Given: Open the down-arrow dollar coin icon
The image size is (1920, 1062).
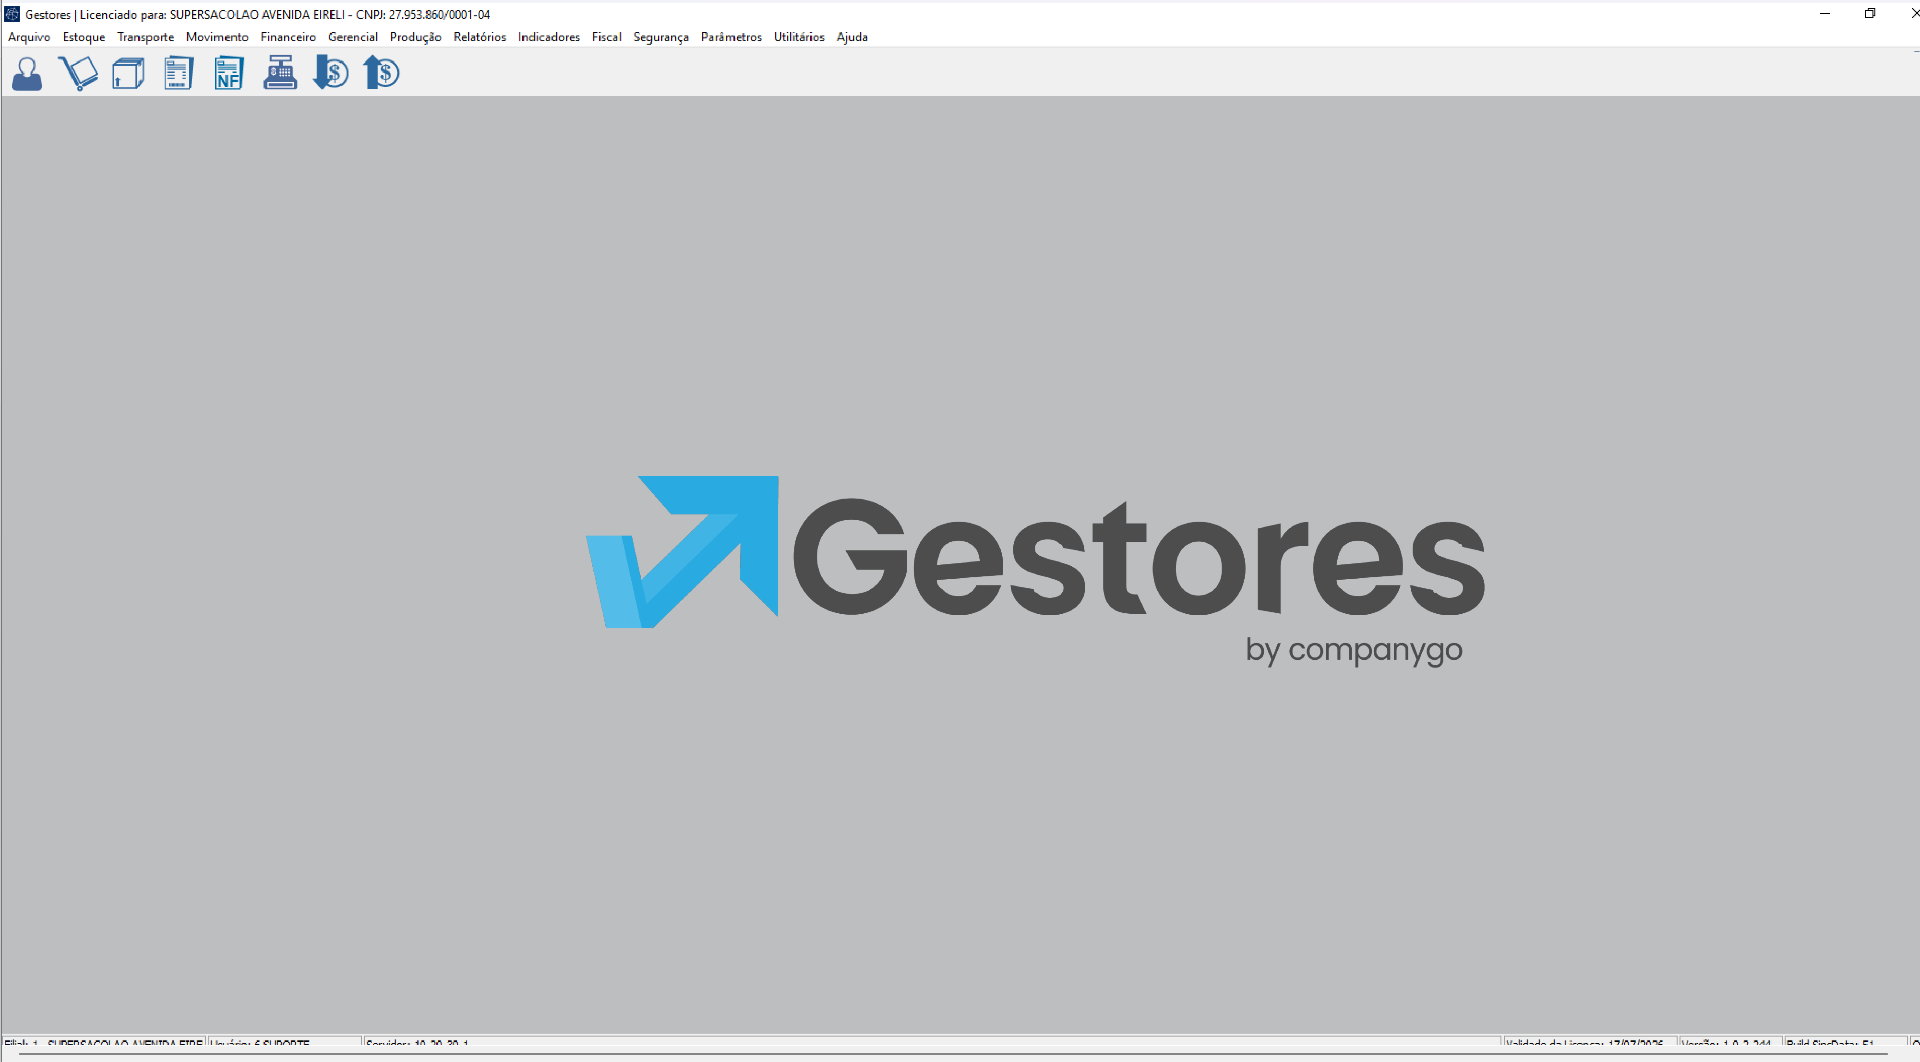Looking at the screenshot, I should [331, 74].
